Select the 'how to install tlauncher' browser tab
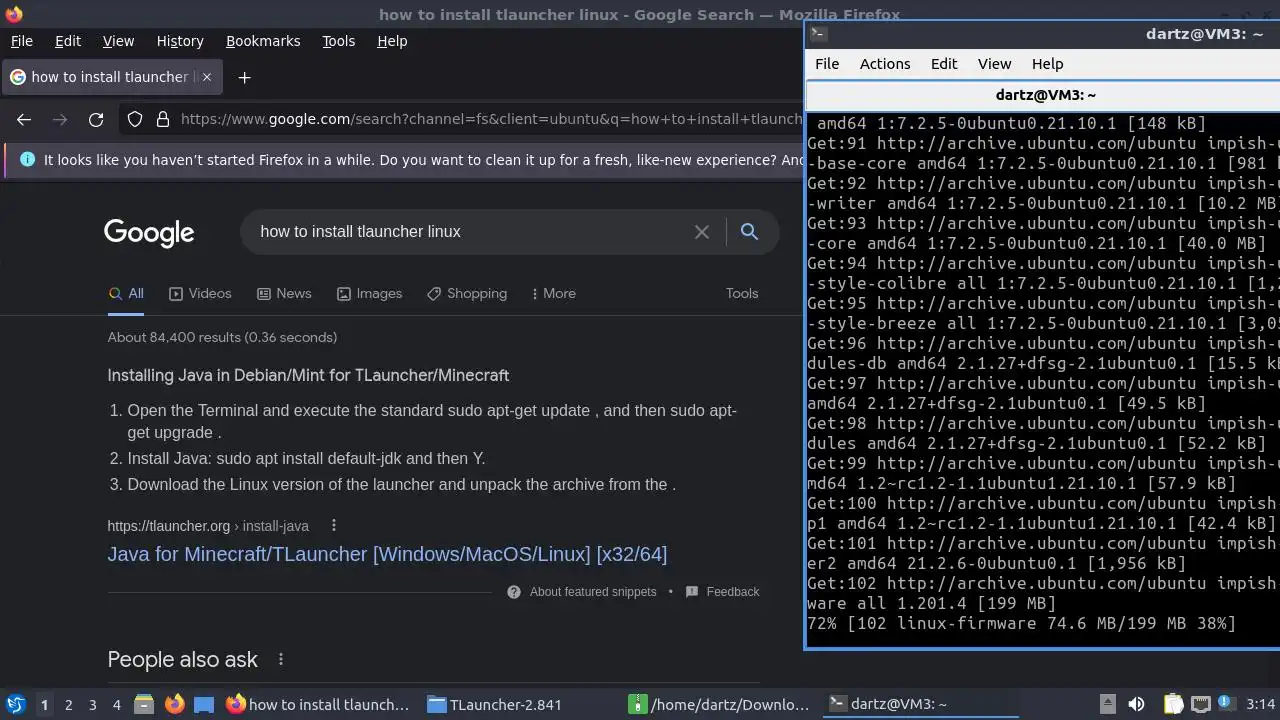Screen dimensions: 1280x720 110,77
